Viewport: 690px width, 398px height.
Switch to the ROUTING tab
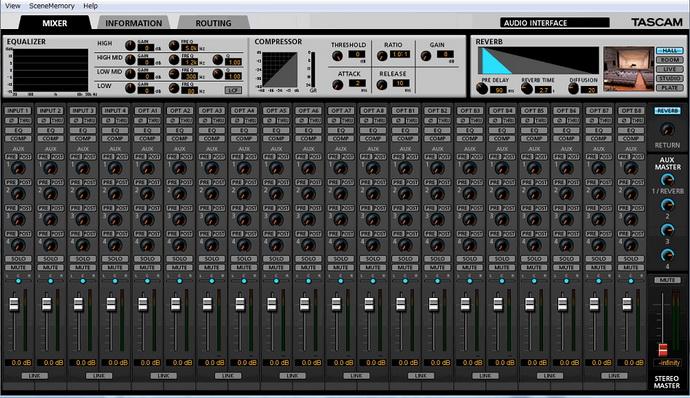213,23
